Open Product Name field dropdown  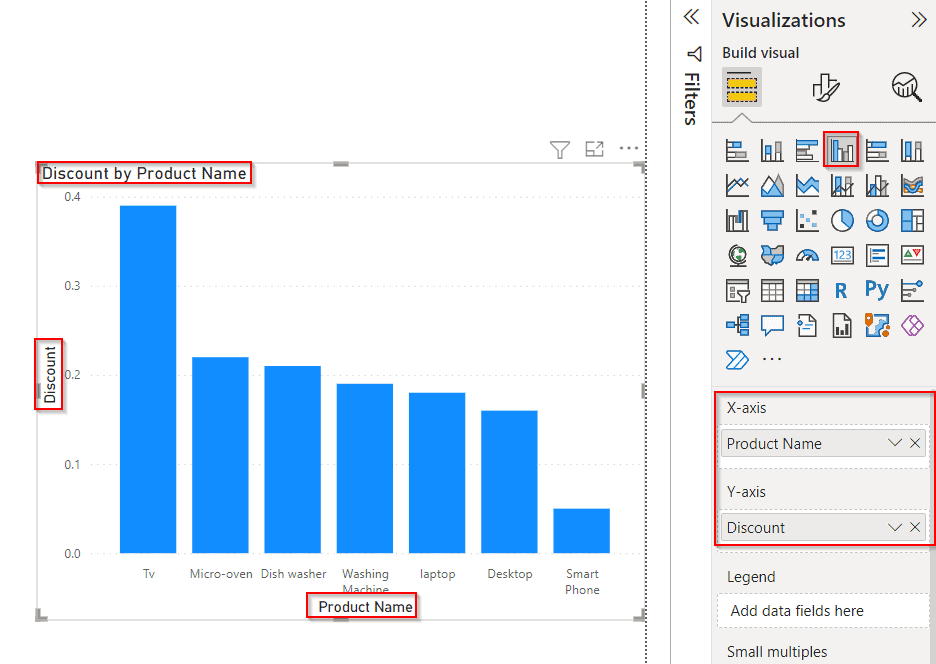point(894,443)
